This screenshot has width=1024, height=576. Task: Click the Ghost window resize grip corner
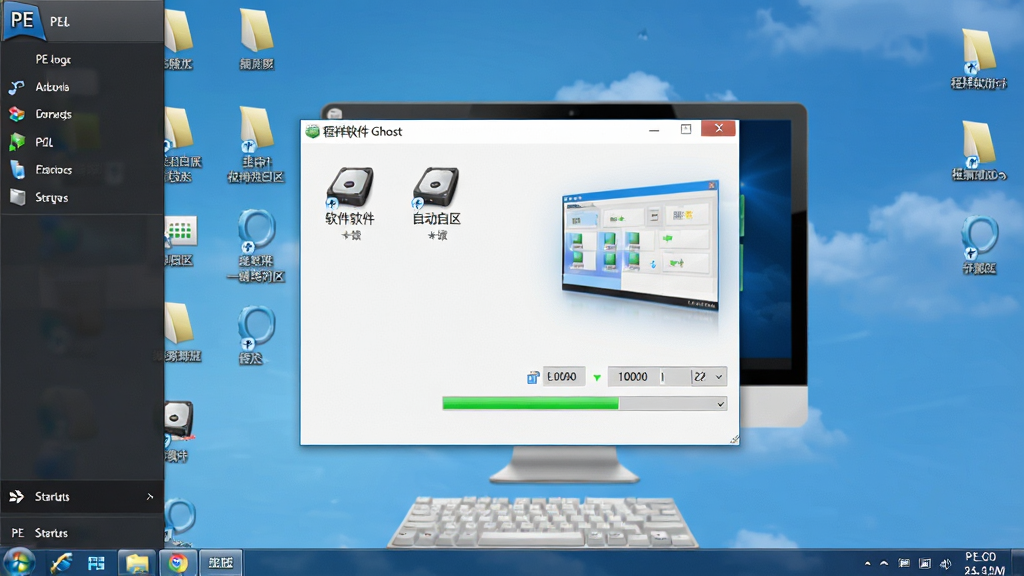(734, 440)
